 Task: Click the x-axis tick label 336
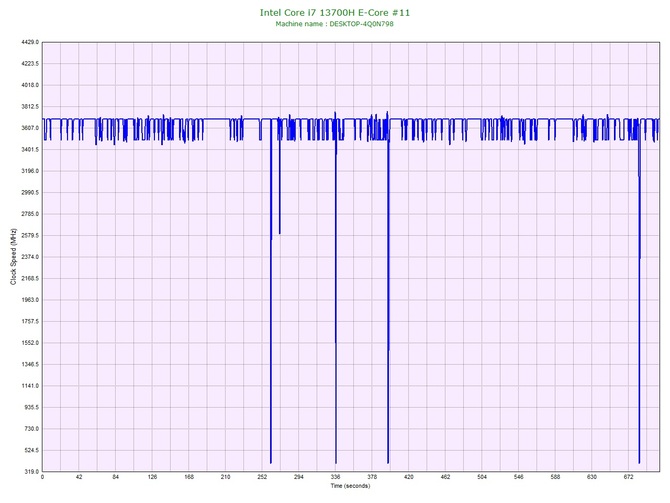pyautogui.click(x=336, y=477)
